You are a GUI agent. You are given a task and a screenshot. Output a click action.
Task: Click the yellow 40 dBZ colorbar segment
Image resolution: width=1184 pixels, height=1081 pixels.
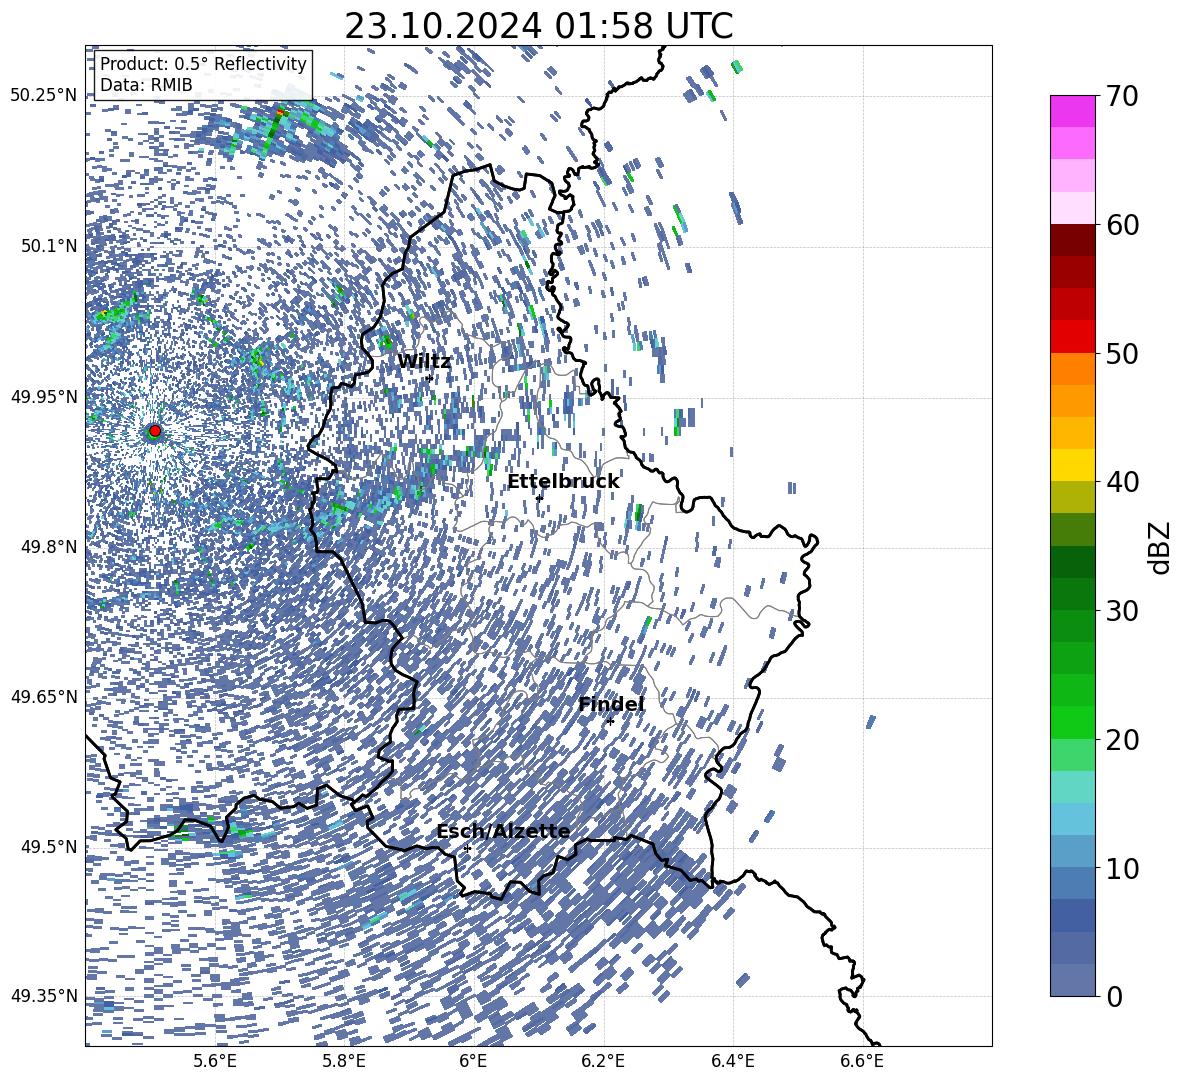[1072, 465]
